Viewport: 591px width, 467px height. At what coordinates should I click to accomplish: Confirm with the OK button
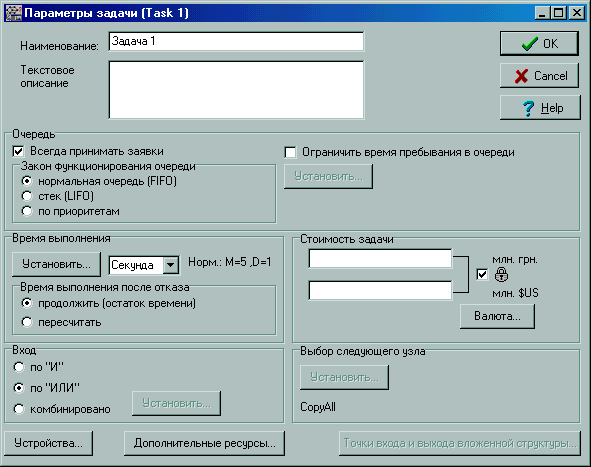coord(539,44)
